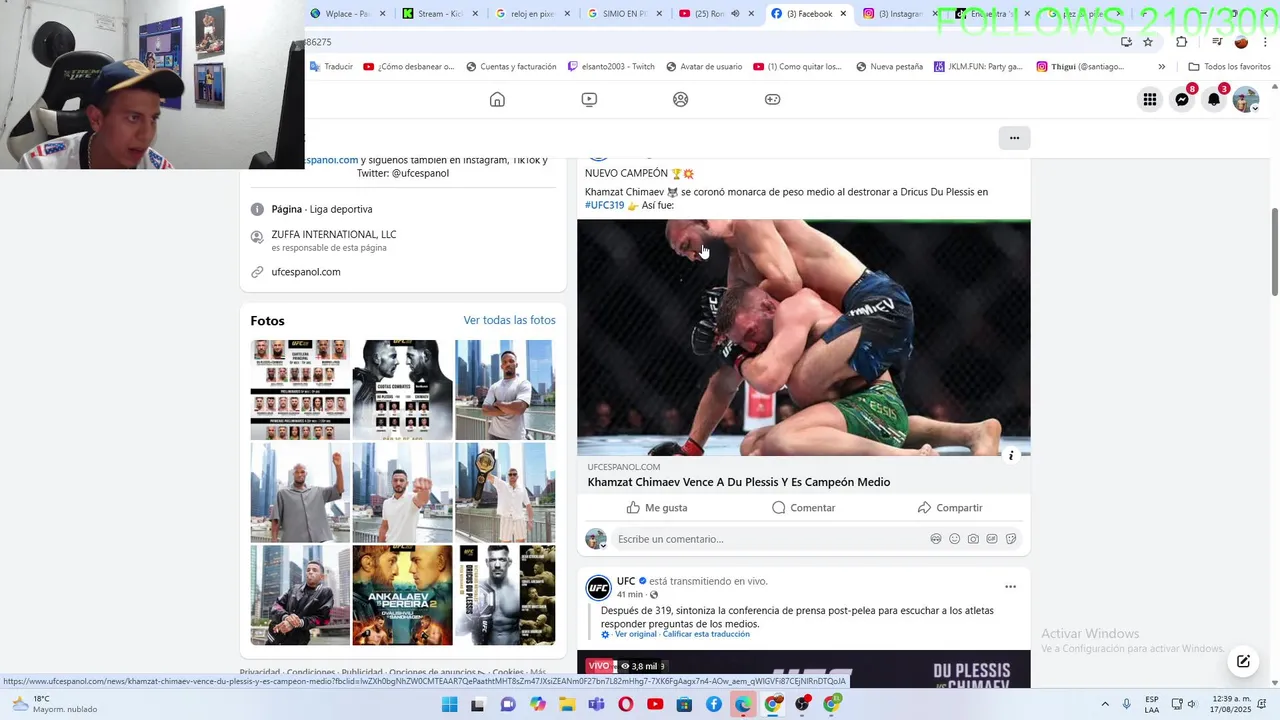Go to the Facebook Home icon
The height and width of the screenshot is (720, 1280).
click(x=497, y=99)
